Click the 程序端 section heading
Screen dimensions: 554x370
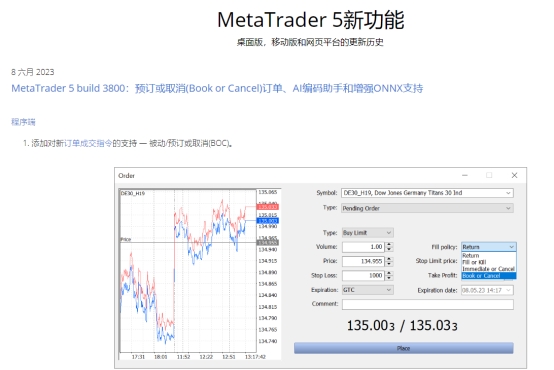[23, 122]
